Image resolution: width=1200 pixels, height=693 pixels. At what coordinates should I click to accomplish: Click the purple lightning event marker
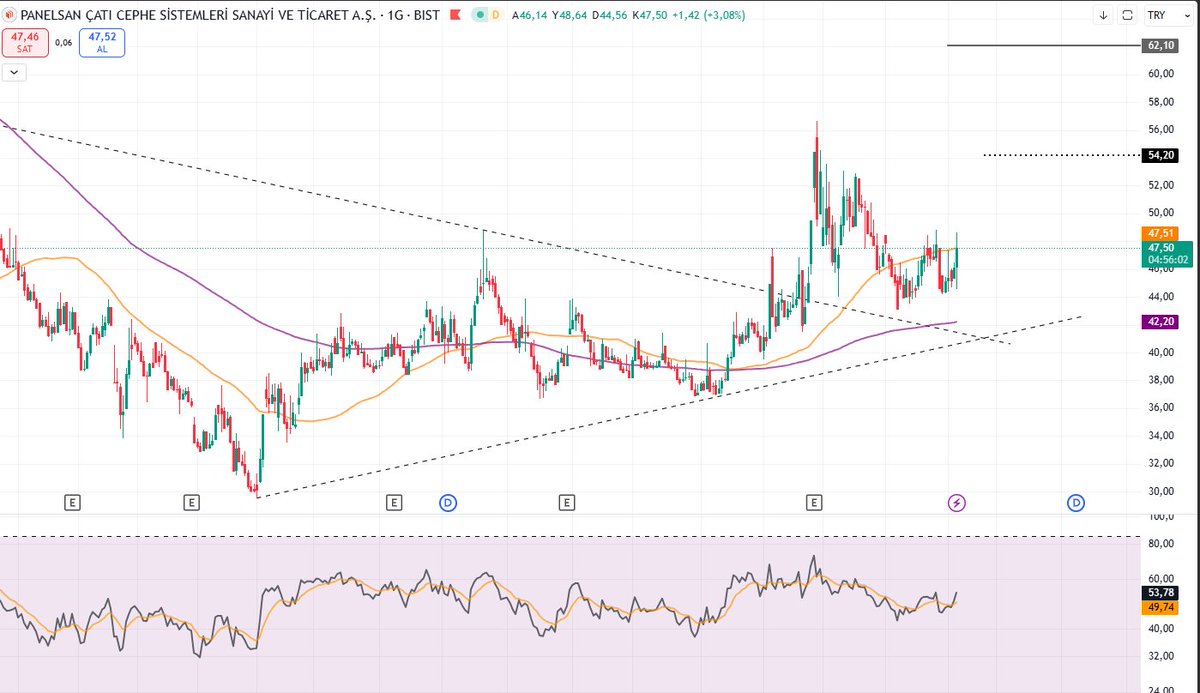pyautogui.click(x=957, y=502)
